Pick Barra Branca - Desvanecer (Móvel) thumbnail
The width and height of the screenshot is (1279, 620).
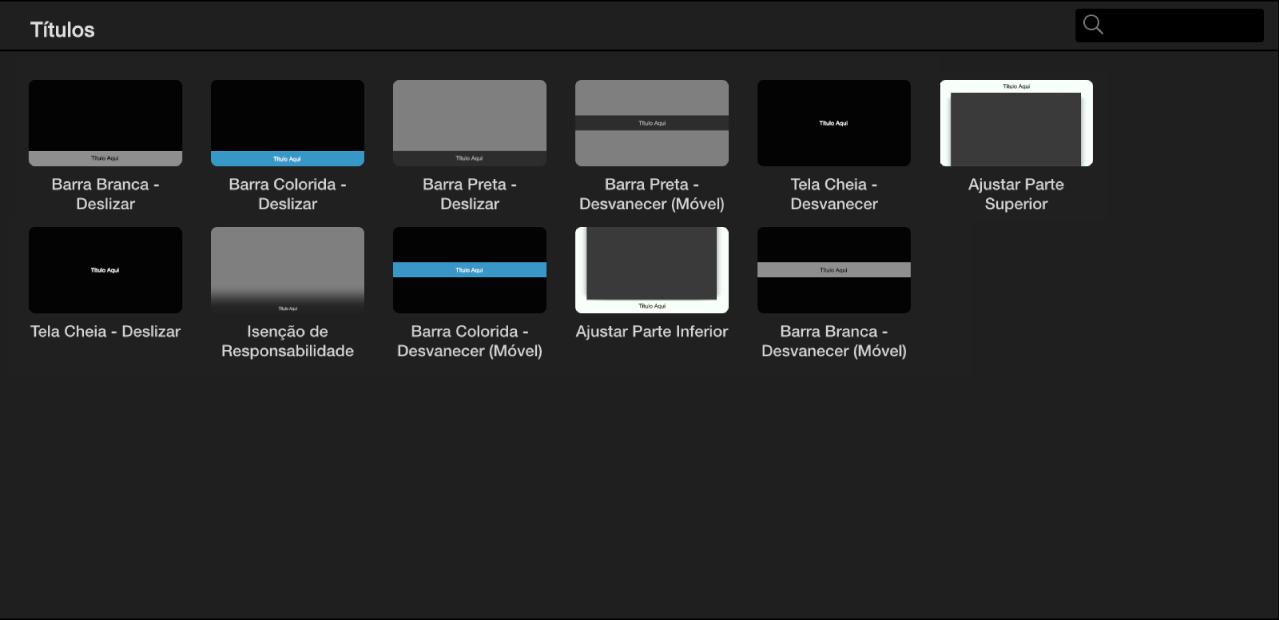pyautogui.click(x=834, y=270)
